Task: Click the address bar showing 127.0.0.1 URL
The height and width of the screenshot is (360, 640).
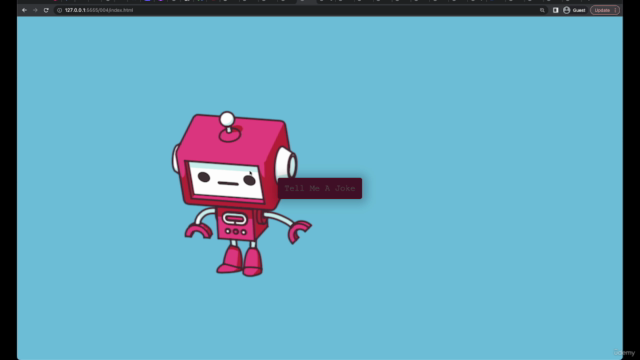Action: pos(300,10)
